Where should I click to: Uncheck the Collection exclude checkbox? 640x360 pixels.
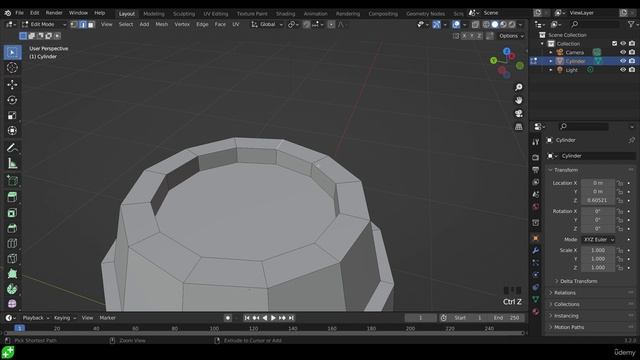615,44
